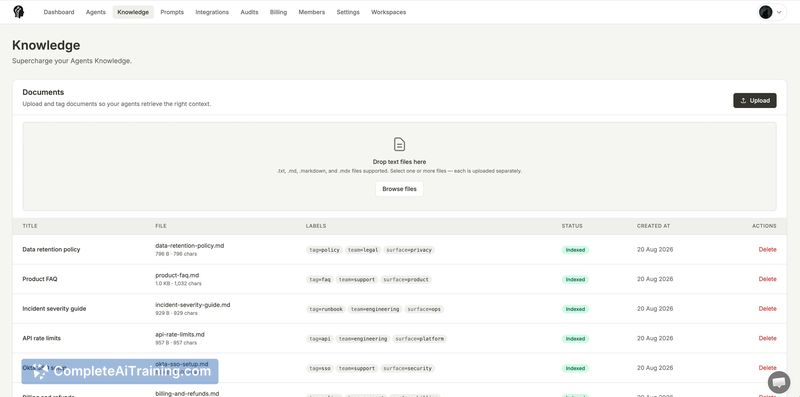Click the tag=api label
The height and width of the screenshot is (397, 800).
click(320, 339)
